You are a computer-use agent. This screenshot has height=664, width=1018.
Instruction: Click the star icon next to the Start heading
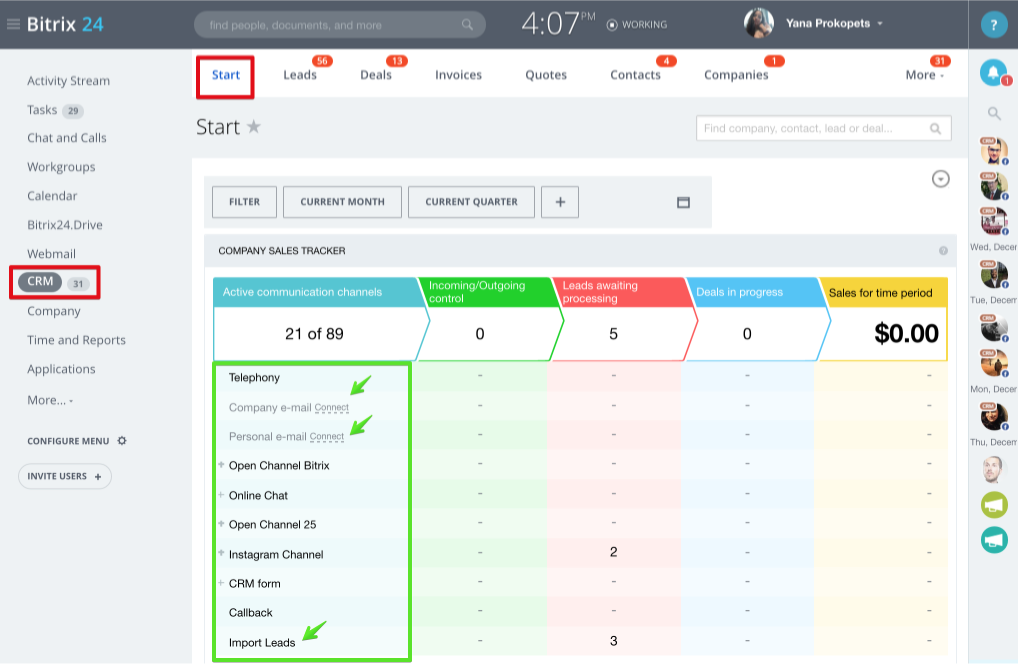[254, 126]
